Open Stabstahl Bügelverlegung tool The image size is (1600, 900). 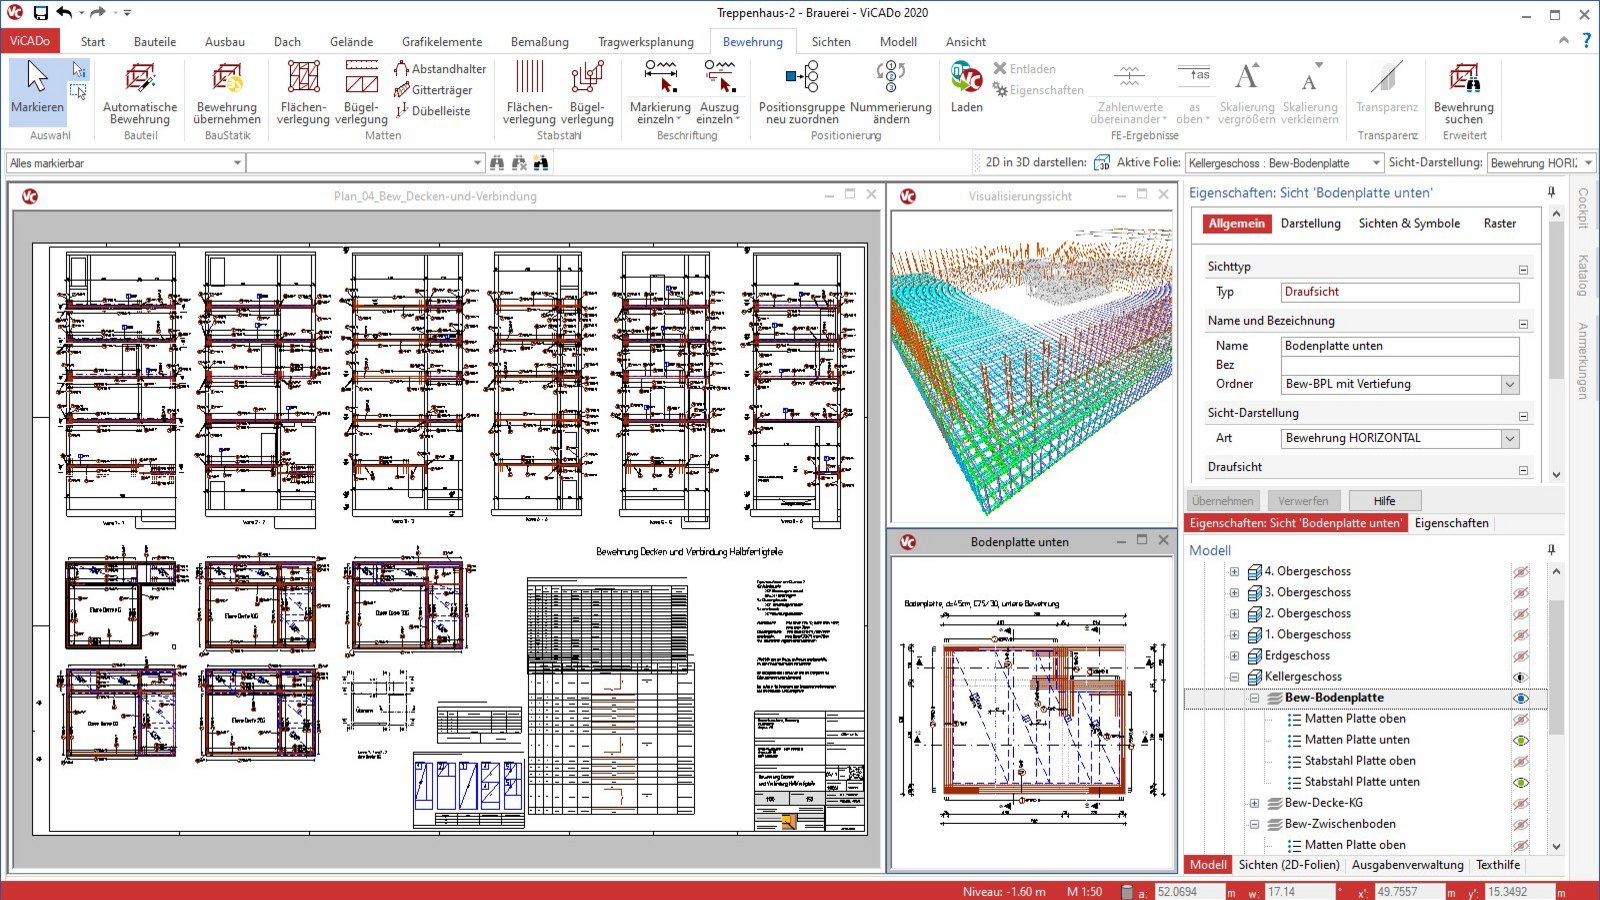click(587, 92)
